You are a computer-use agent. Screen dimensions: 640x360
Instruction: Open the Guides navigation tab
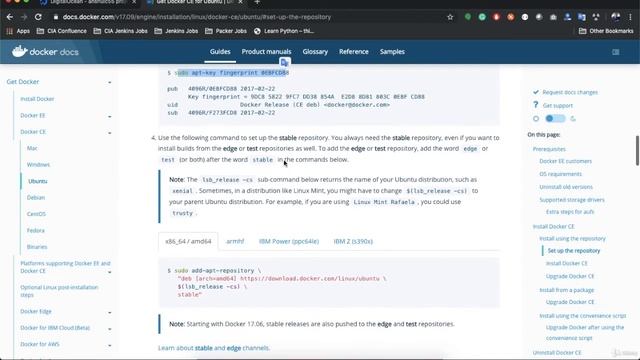pyautogui.click(x=220, y=51)
